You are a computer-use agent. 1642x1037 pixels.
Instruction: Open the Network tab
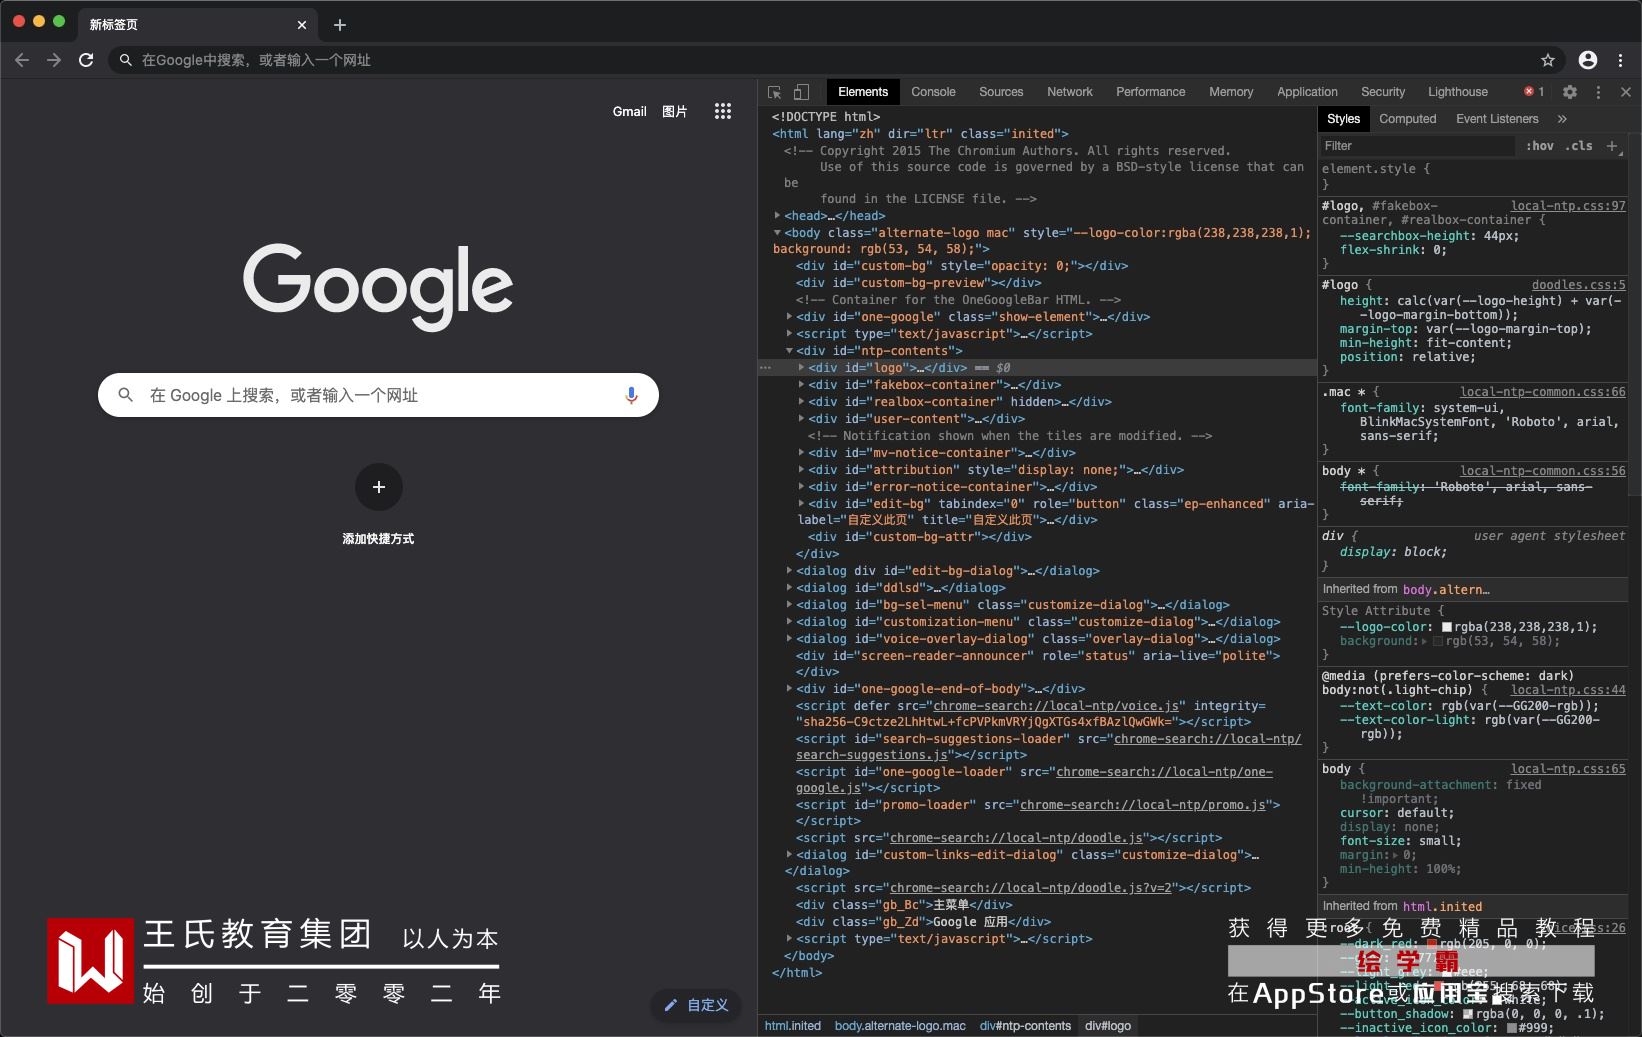click(1070, 92)
